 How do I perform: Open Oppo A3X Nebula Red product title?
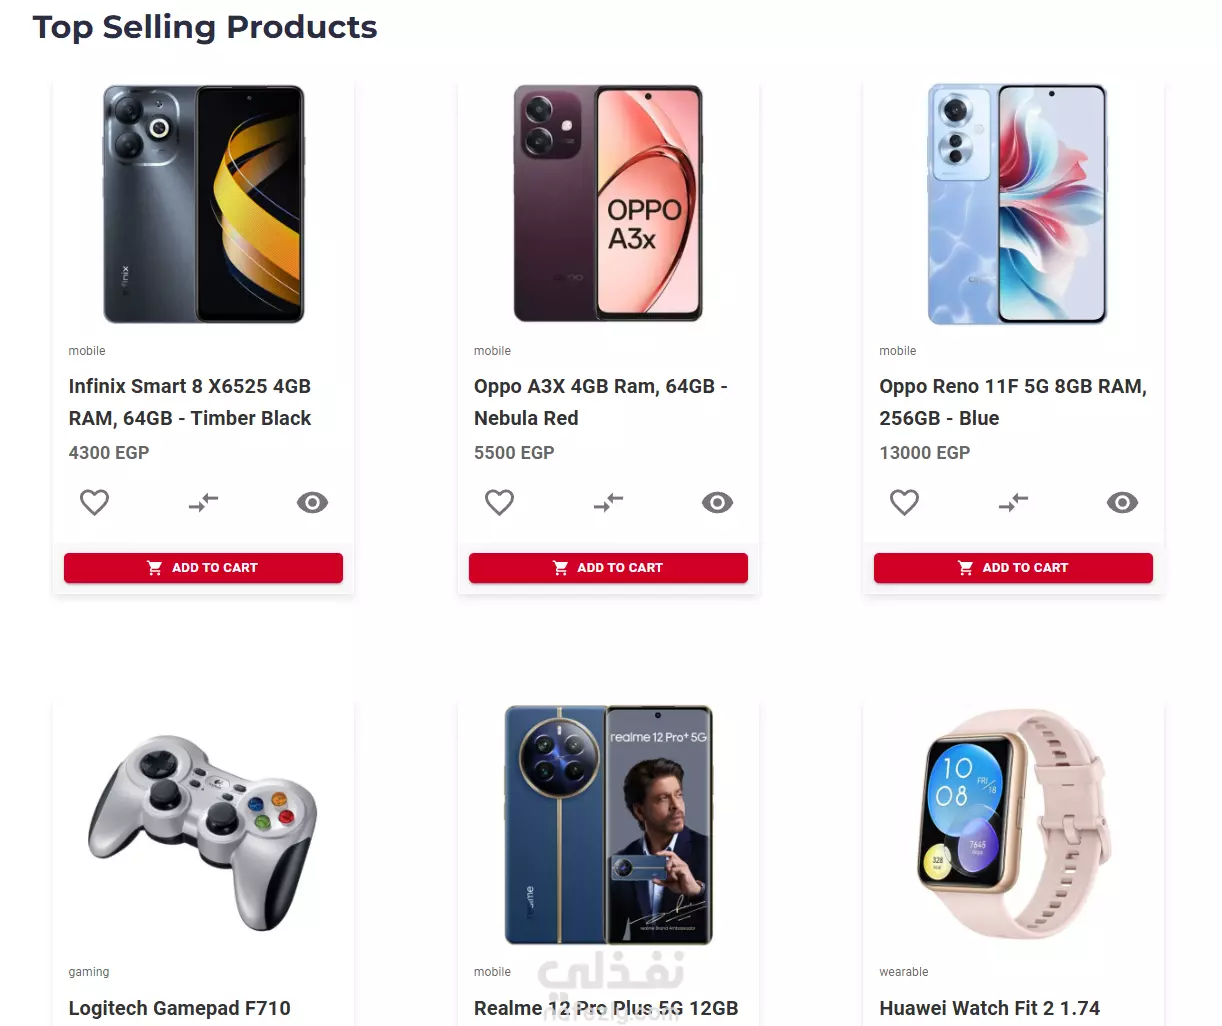click(601, 402)
